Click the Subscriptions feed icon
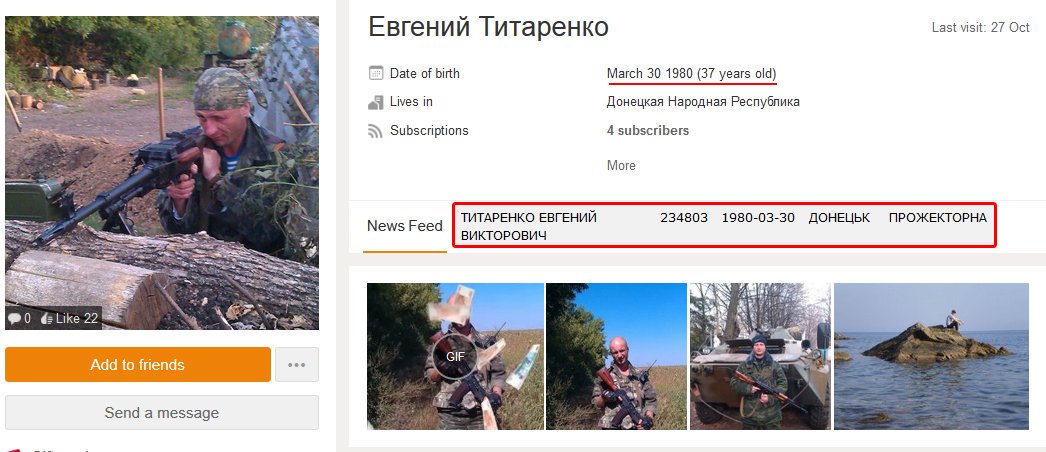1046x452 pixels. (376, 131)
